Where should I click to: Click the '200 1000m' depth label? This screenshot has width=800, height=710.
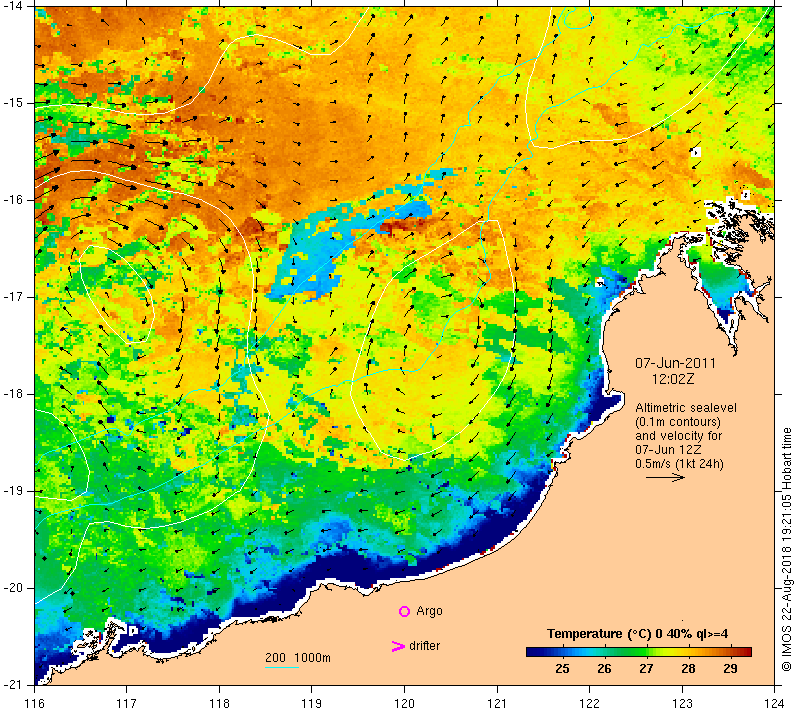(298, 657)
